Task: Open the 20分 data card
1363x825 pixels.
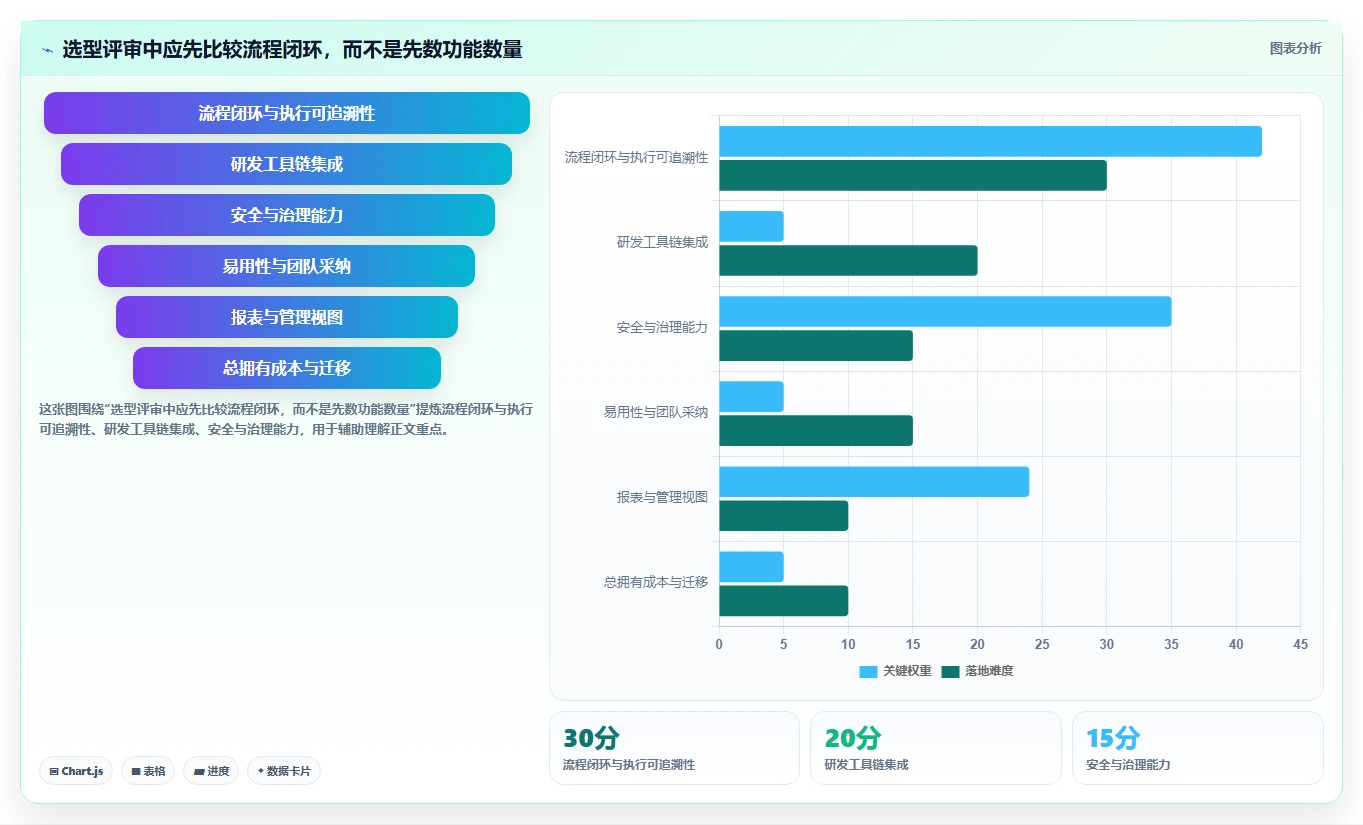Action: click(x=936, y=748)
